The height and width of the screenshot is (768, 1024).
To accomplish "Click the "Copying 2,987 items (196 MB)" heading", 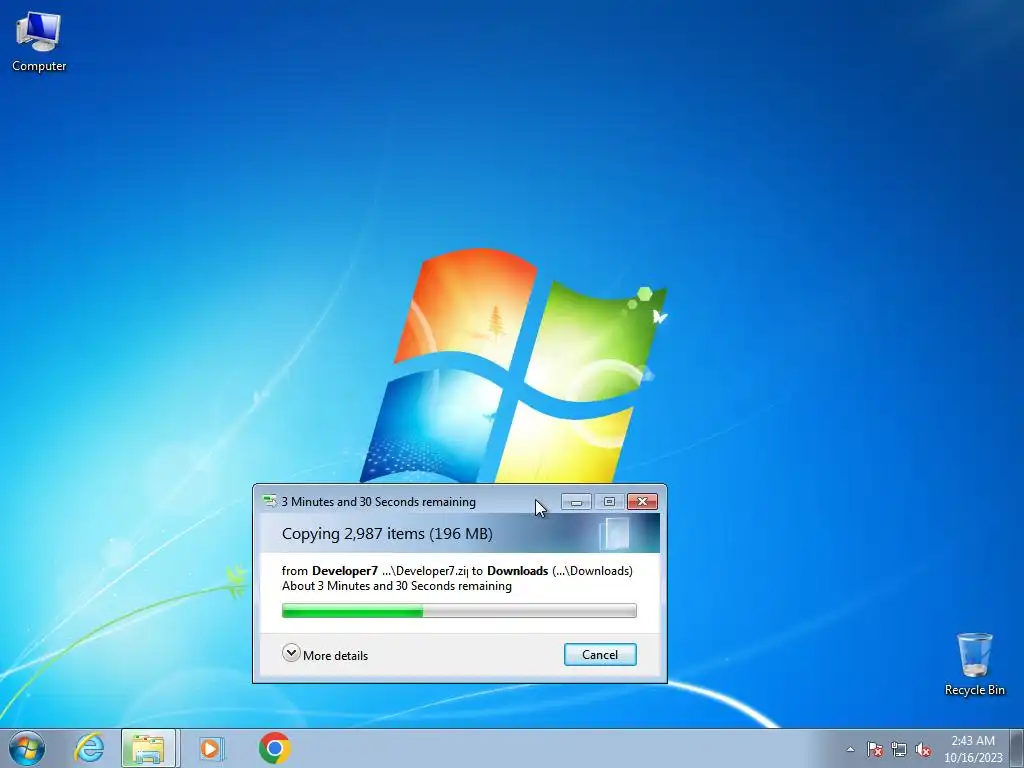I will click(387, 534).
